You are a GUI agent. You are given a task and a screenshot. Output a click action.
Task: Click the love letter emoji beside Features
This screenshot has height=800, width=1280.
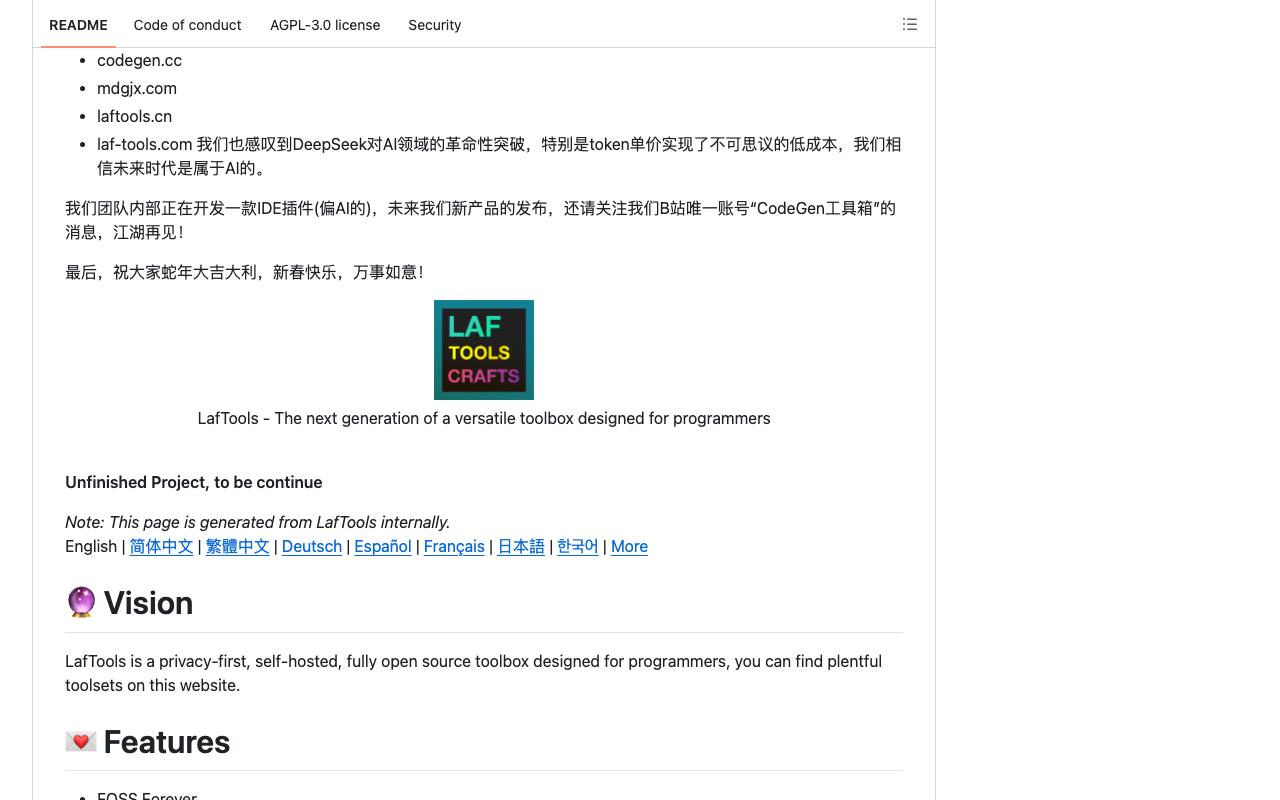(81, 741)
